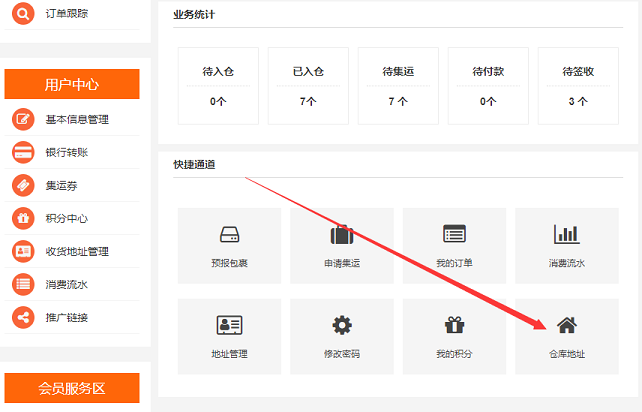Open the 修改密码 gear shortcut

coord(342,336)
